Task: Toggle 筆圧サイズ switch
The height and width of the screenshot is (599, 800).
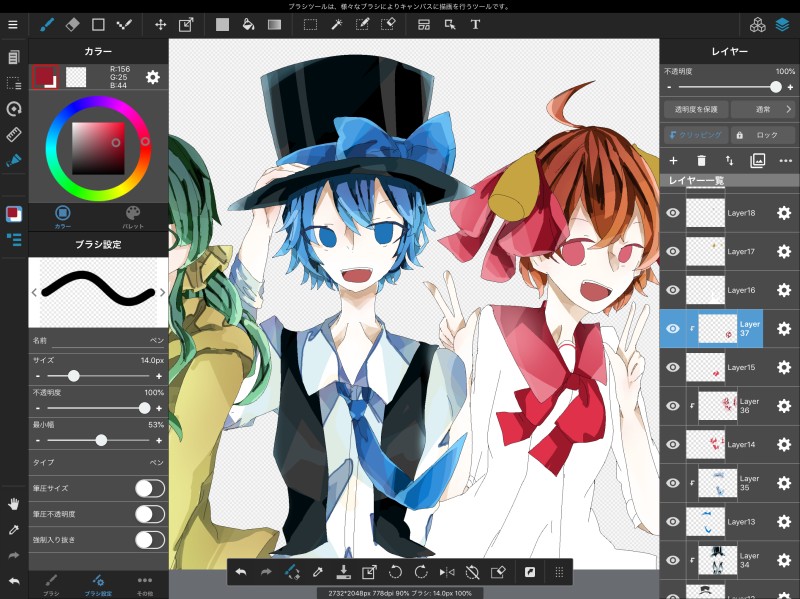Action: (149, 488)
